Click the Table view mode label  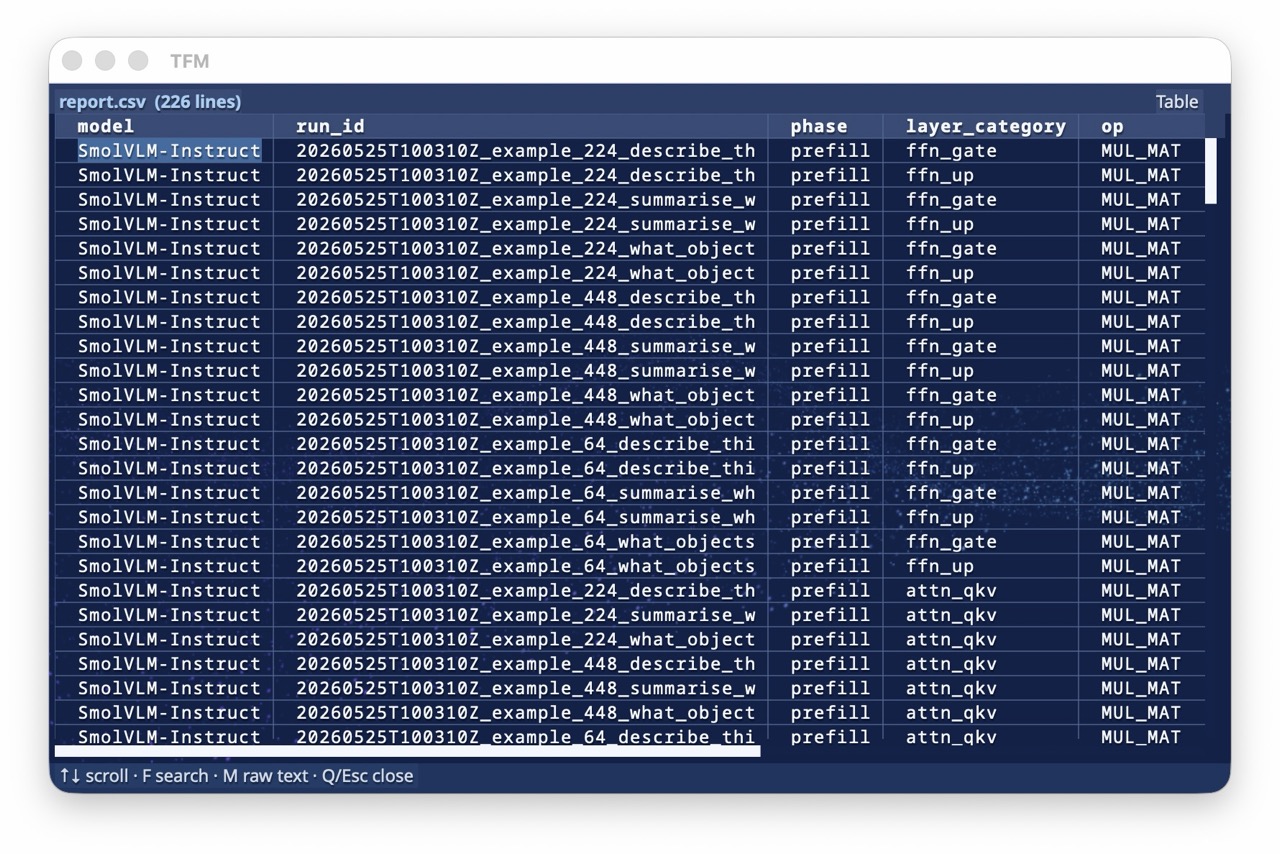[x=1177, y=101]
